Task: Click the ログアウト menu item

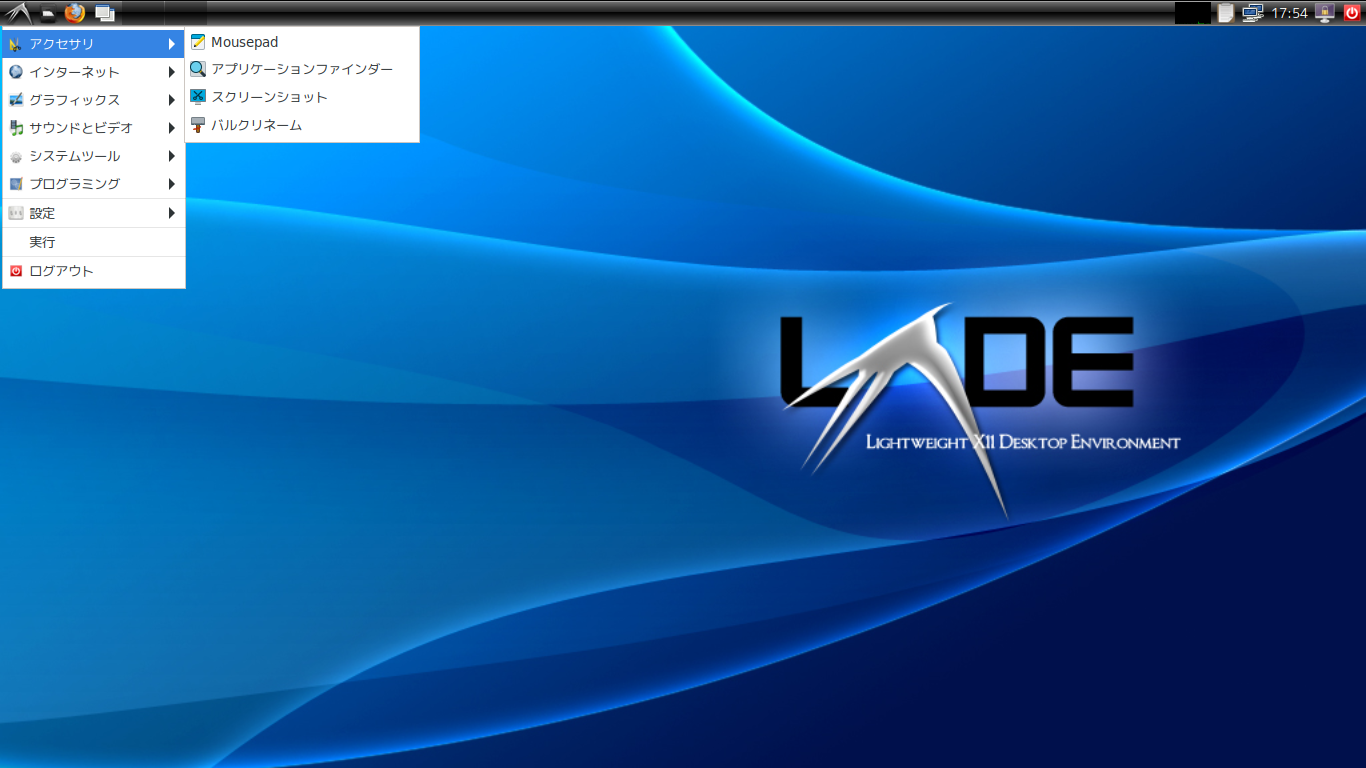Action: [x=94, y=271]
